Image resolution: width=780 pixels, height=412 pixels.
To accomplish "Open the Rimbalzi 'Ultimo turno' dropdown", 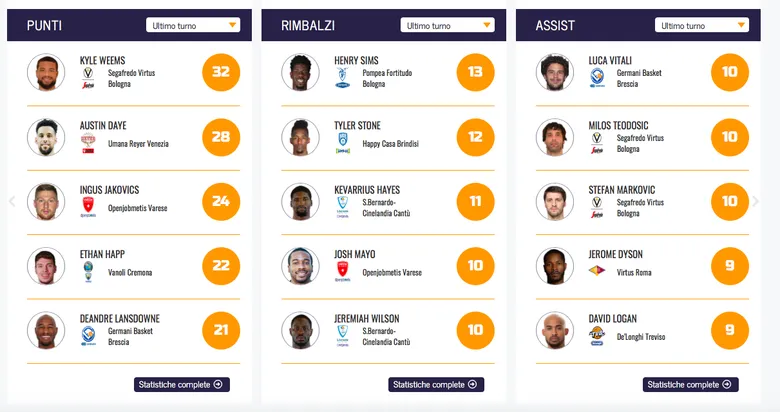I will (x=448, y=25).
